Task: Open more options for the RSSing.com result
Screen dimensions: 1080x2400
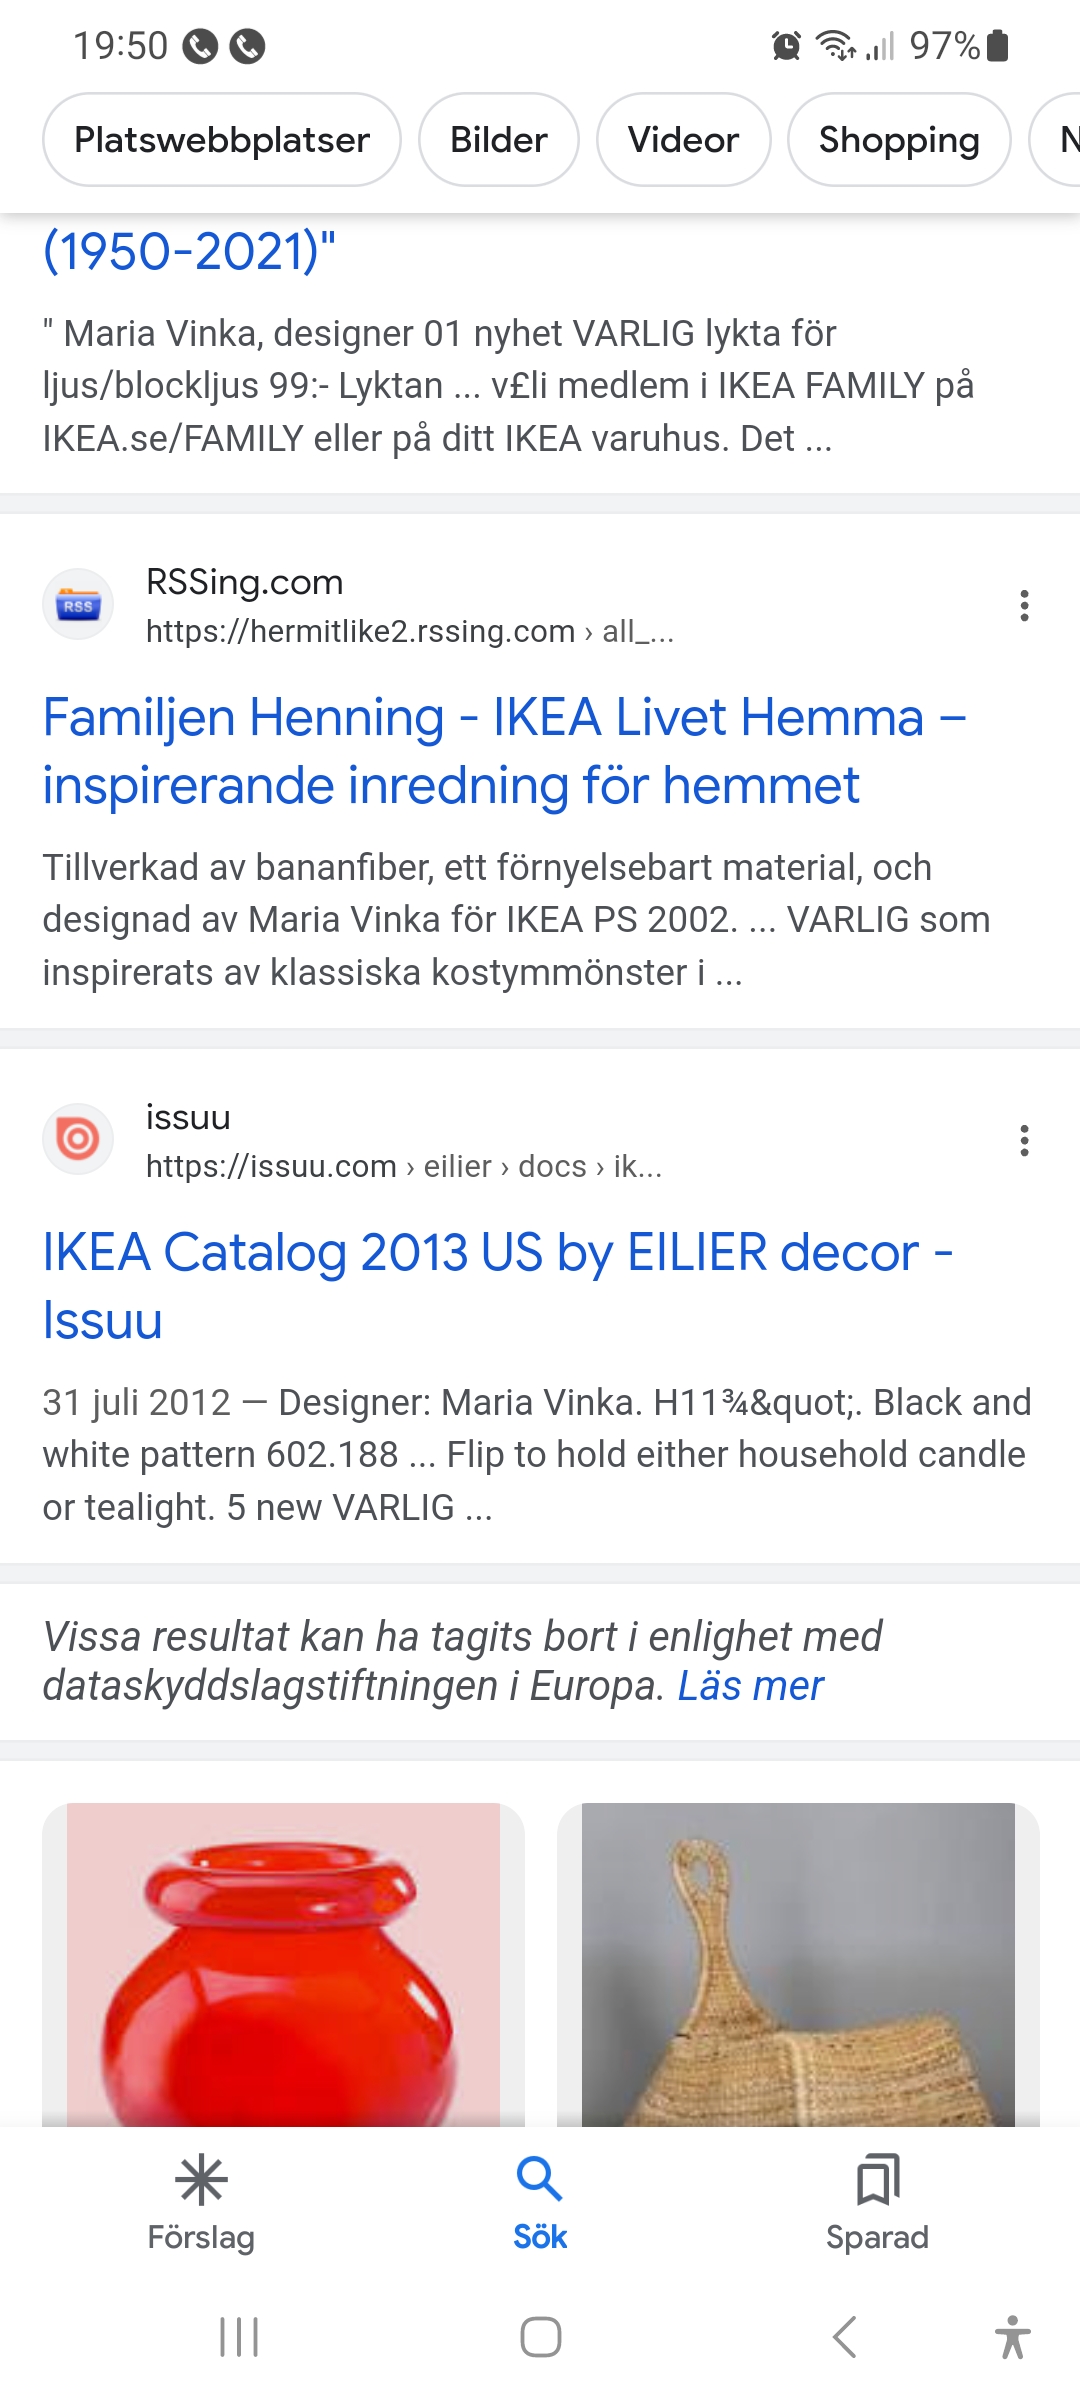Action: (x=1024, y=605)
